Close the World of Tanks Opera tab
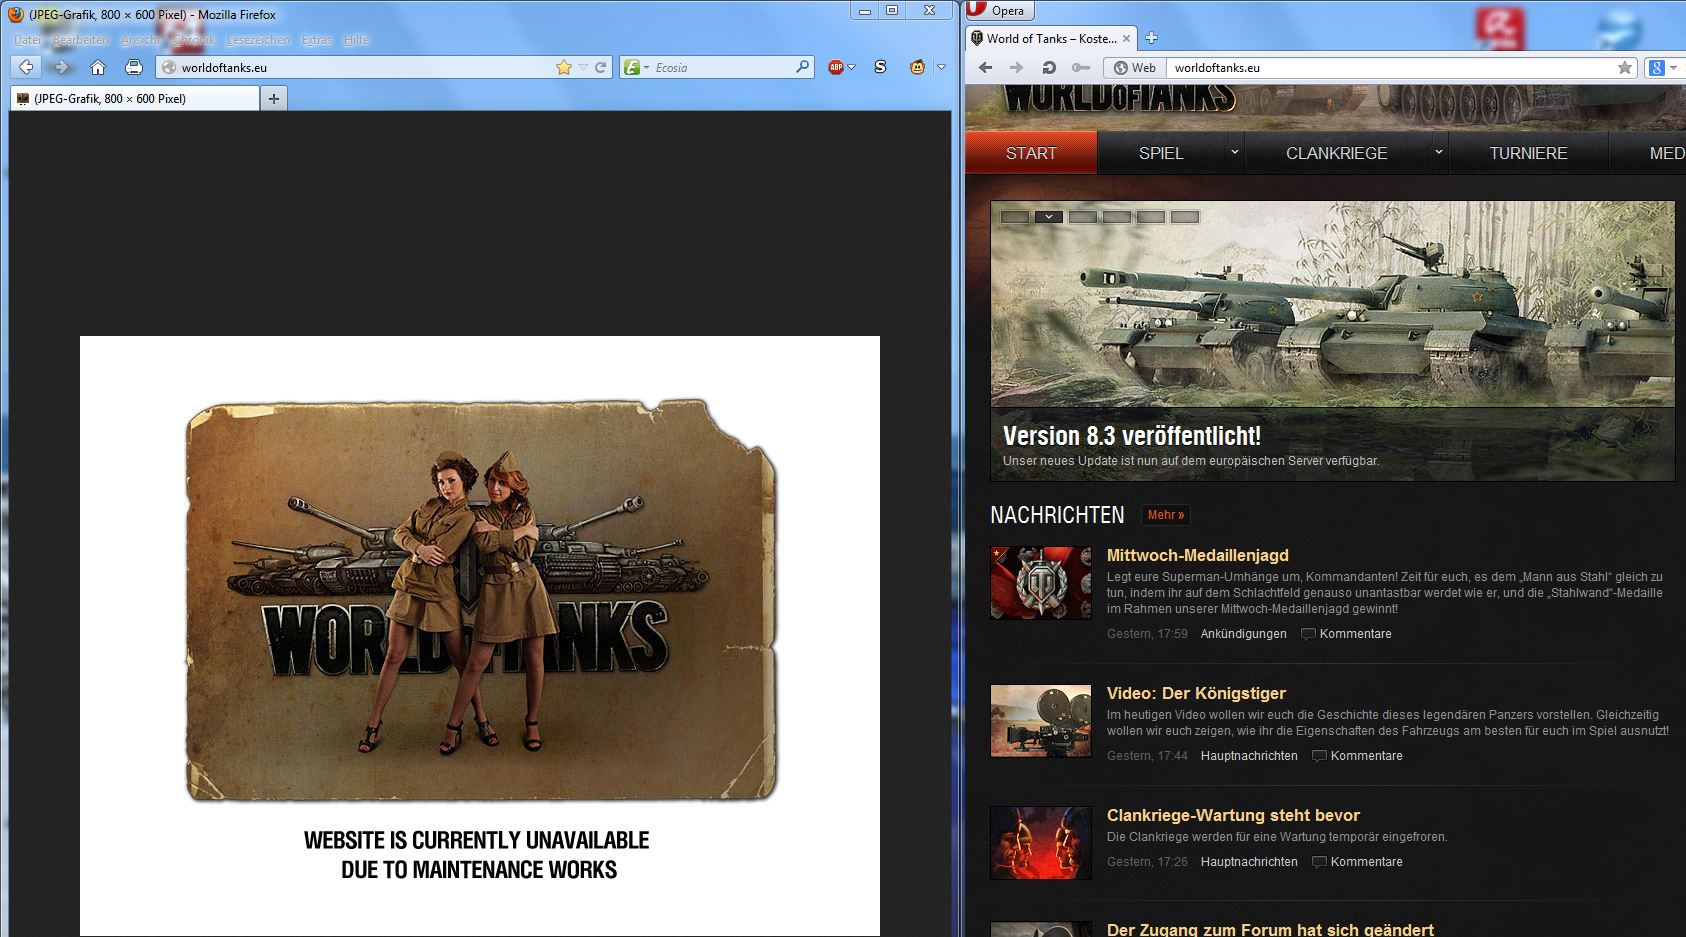Image resolution: width=1686 pixels, height=937 pixels. [1126, 39]
